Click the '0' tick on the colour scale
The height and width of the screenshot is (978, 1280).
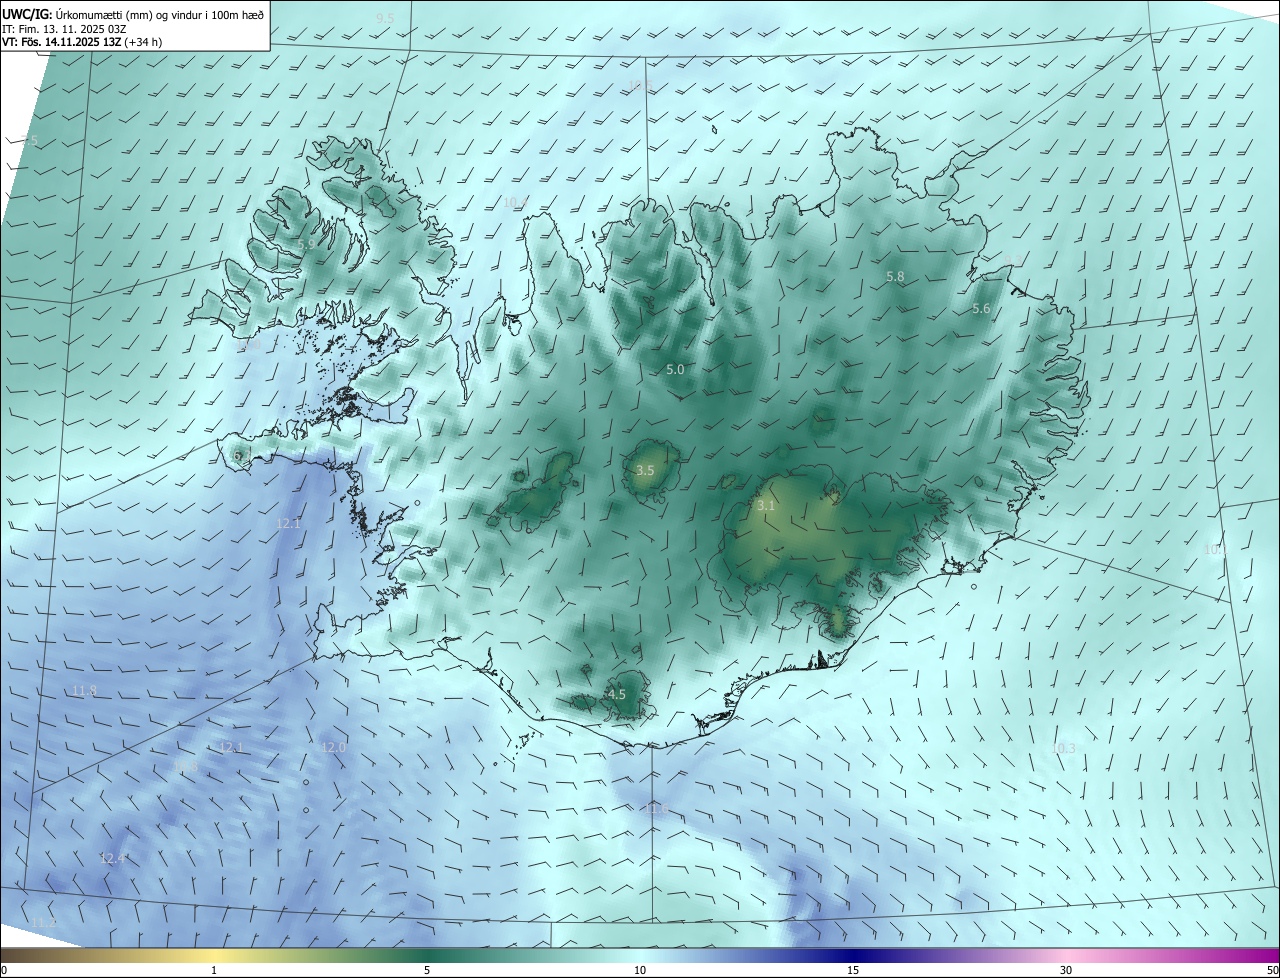point(3,970)
